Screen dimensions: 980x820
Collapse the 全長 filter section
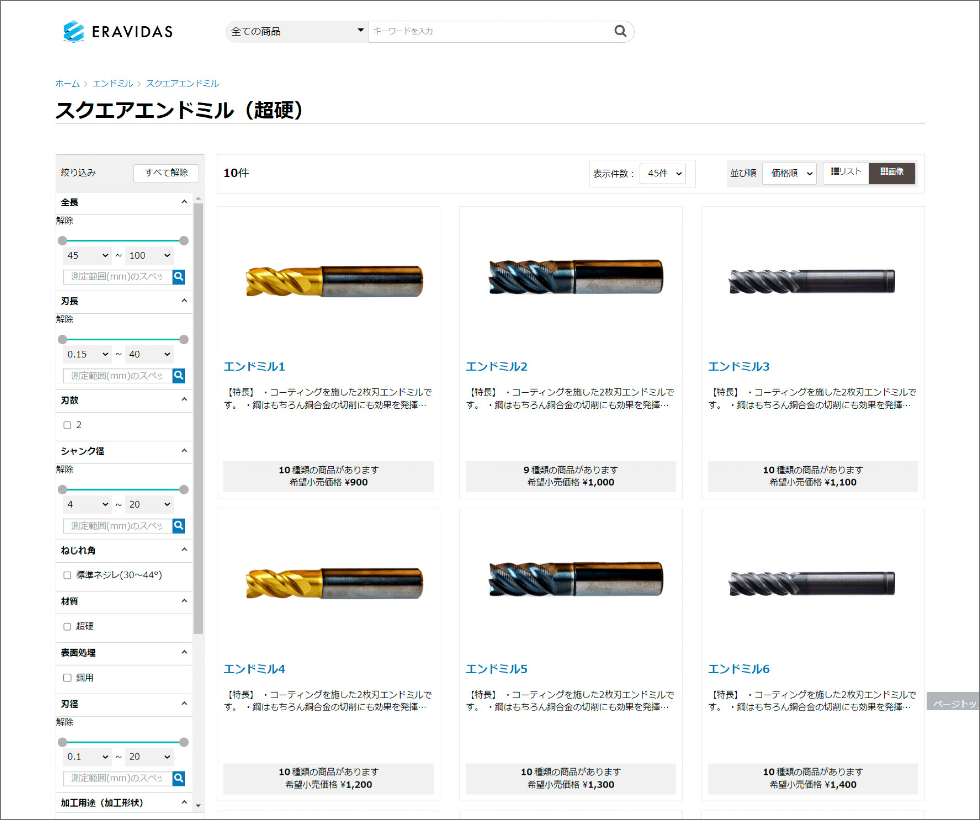click(x=184, y=202)
